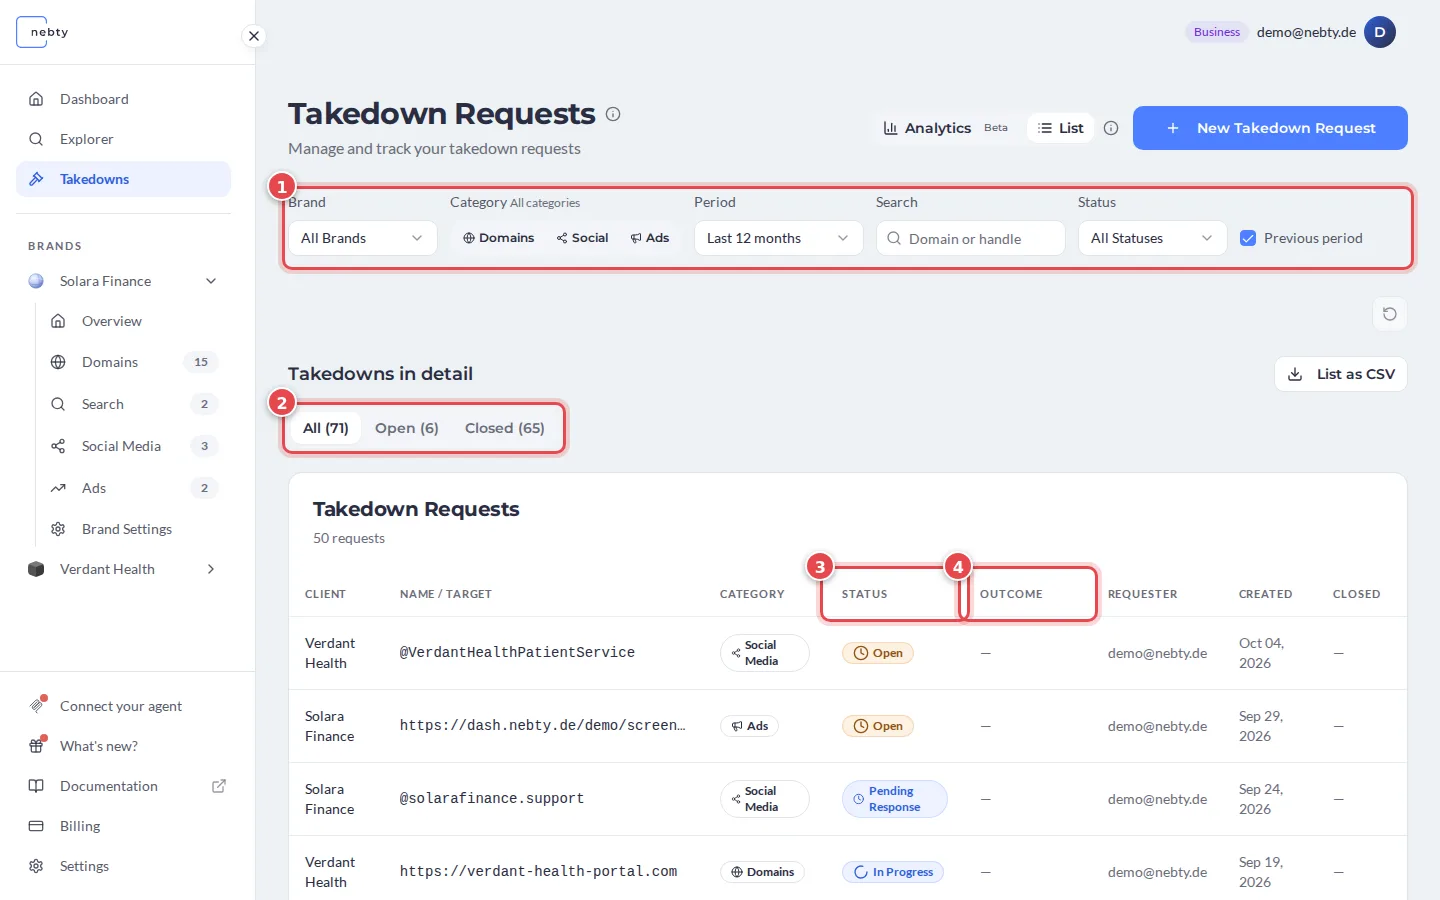Click the What's new gift icon
Screen dimensions: 1440x900
[x=36, y=746]
